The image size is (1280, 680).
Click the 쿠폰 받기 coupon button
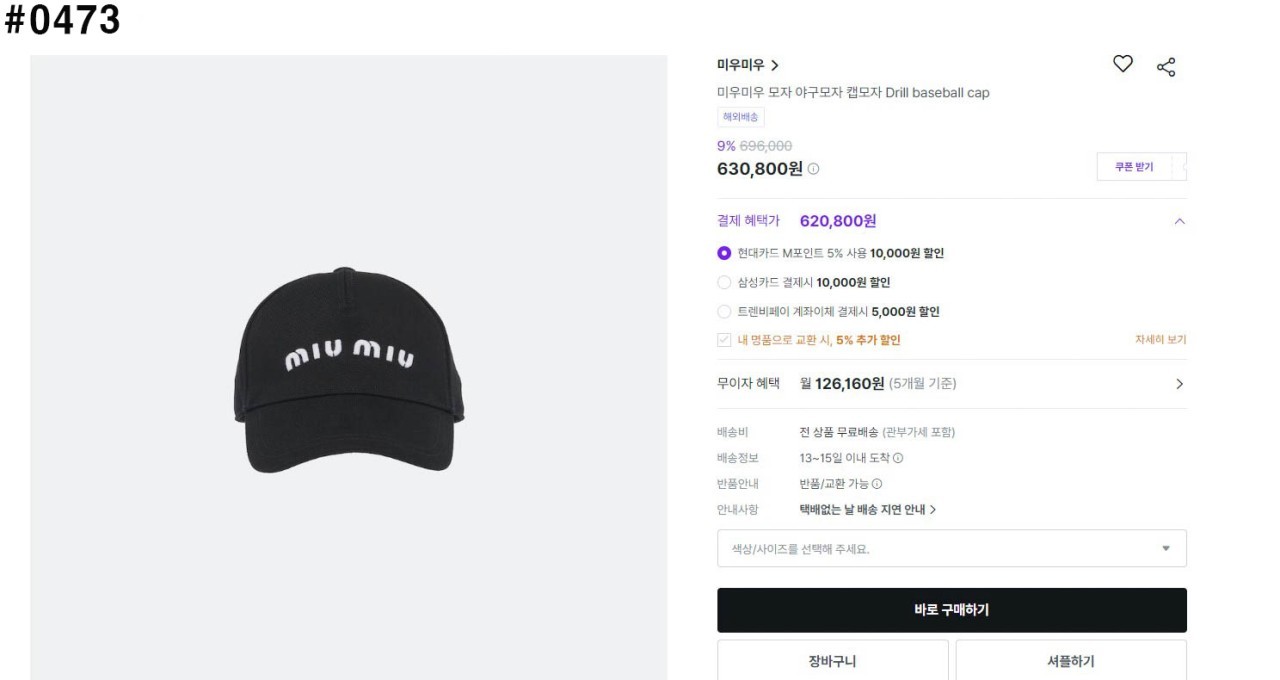[x=1134, y=167]
